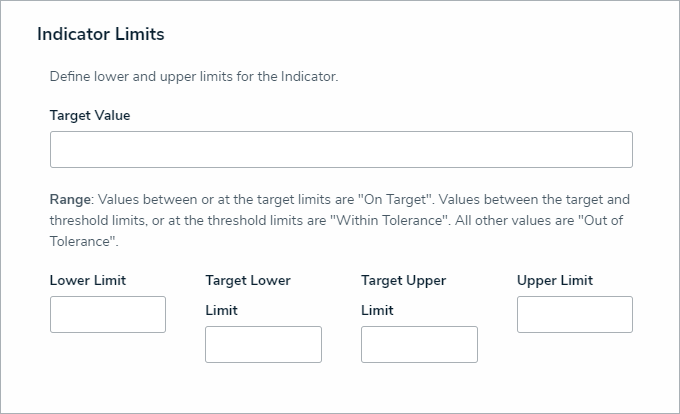Click the "Indicator Limits" section heading
Screen dimensions: 680x414
[101, 34]
